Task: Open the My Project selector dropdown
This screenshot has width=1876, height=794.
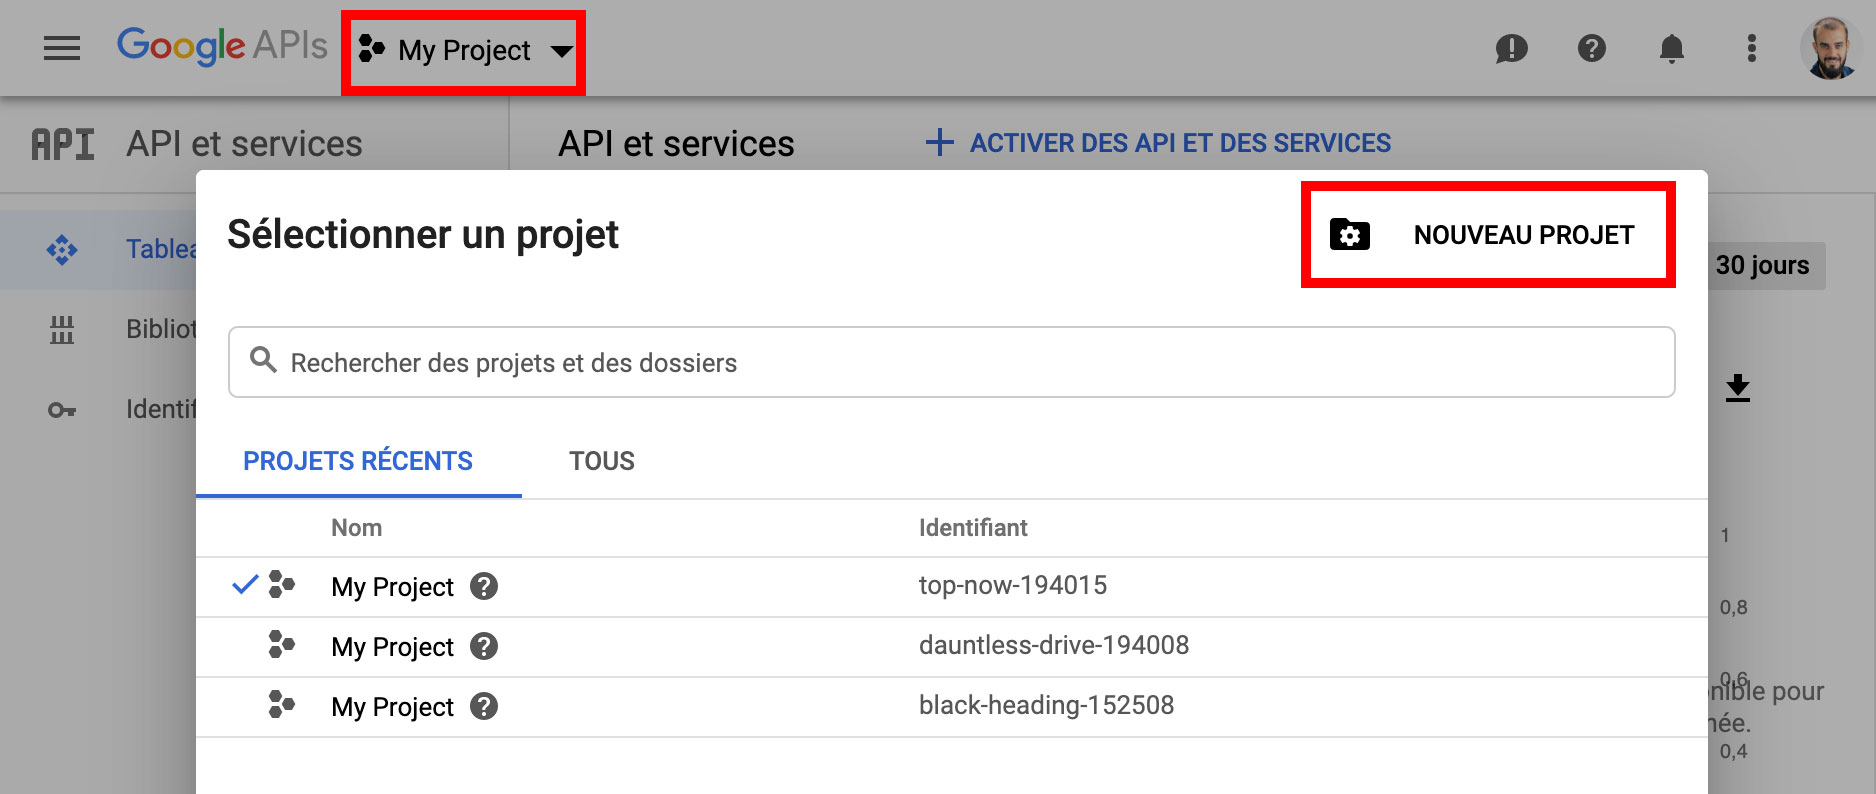Action: (x=465, y=51)
